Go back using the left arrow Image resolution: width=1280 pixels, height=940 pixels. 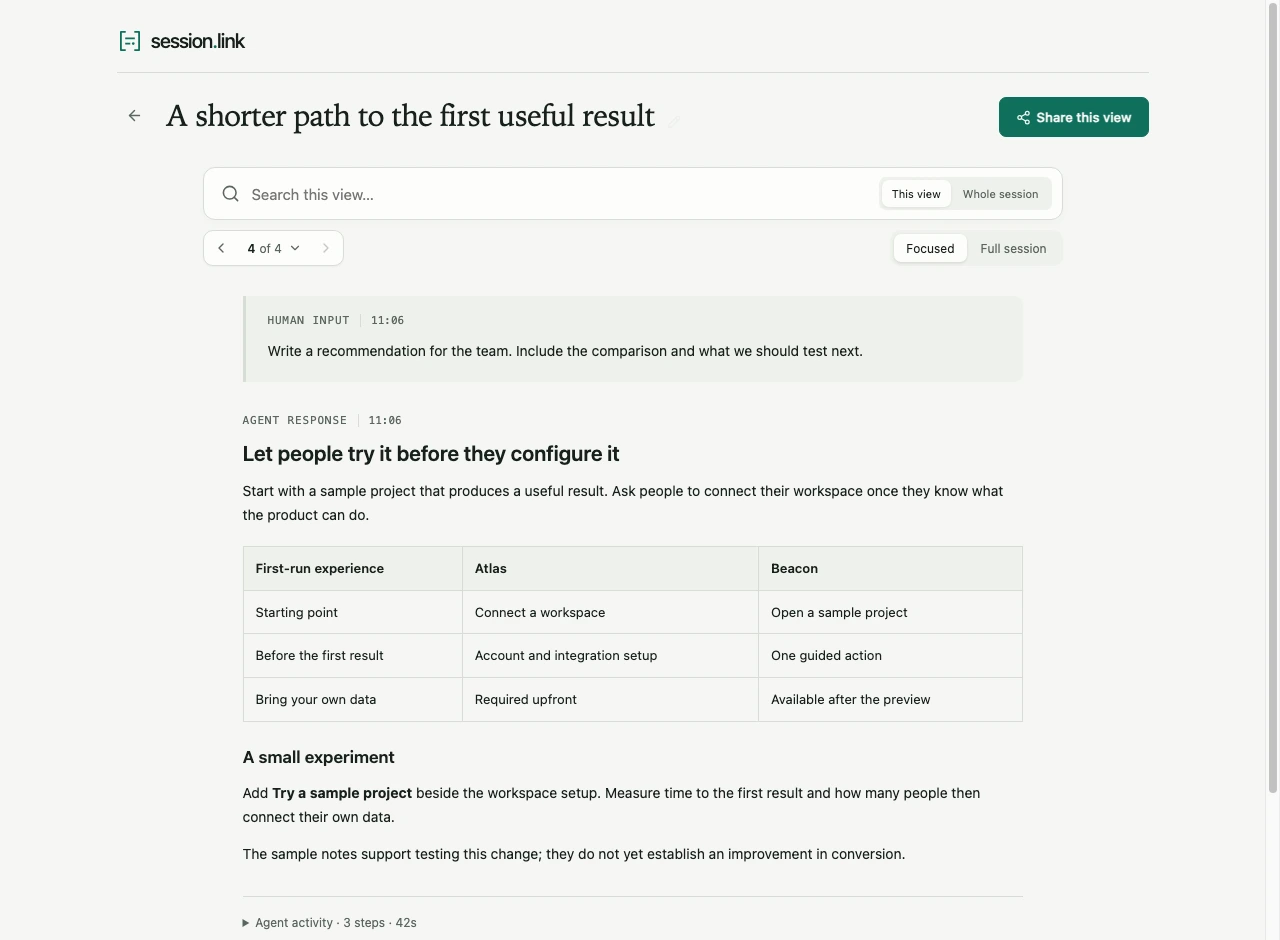click(134, 116)
